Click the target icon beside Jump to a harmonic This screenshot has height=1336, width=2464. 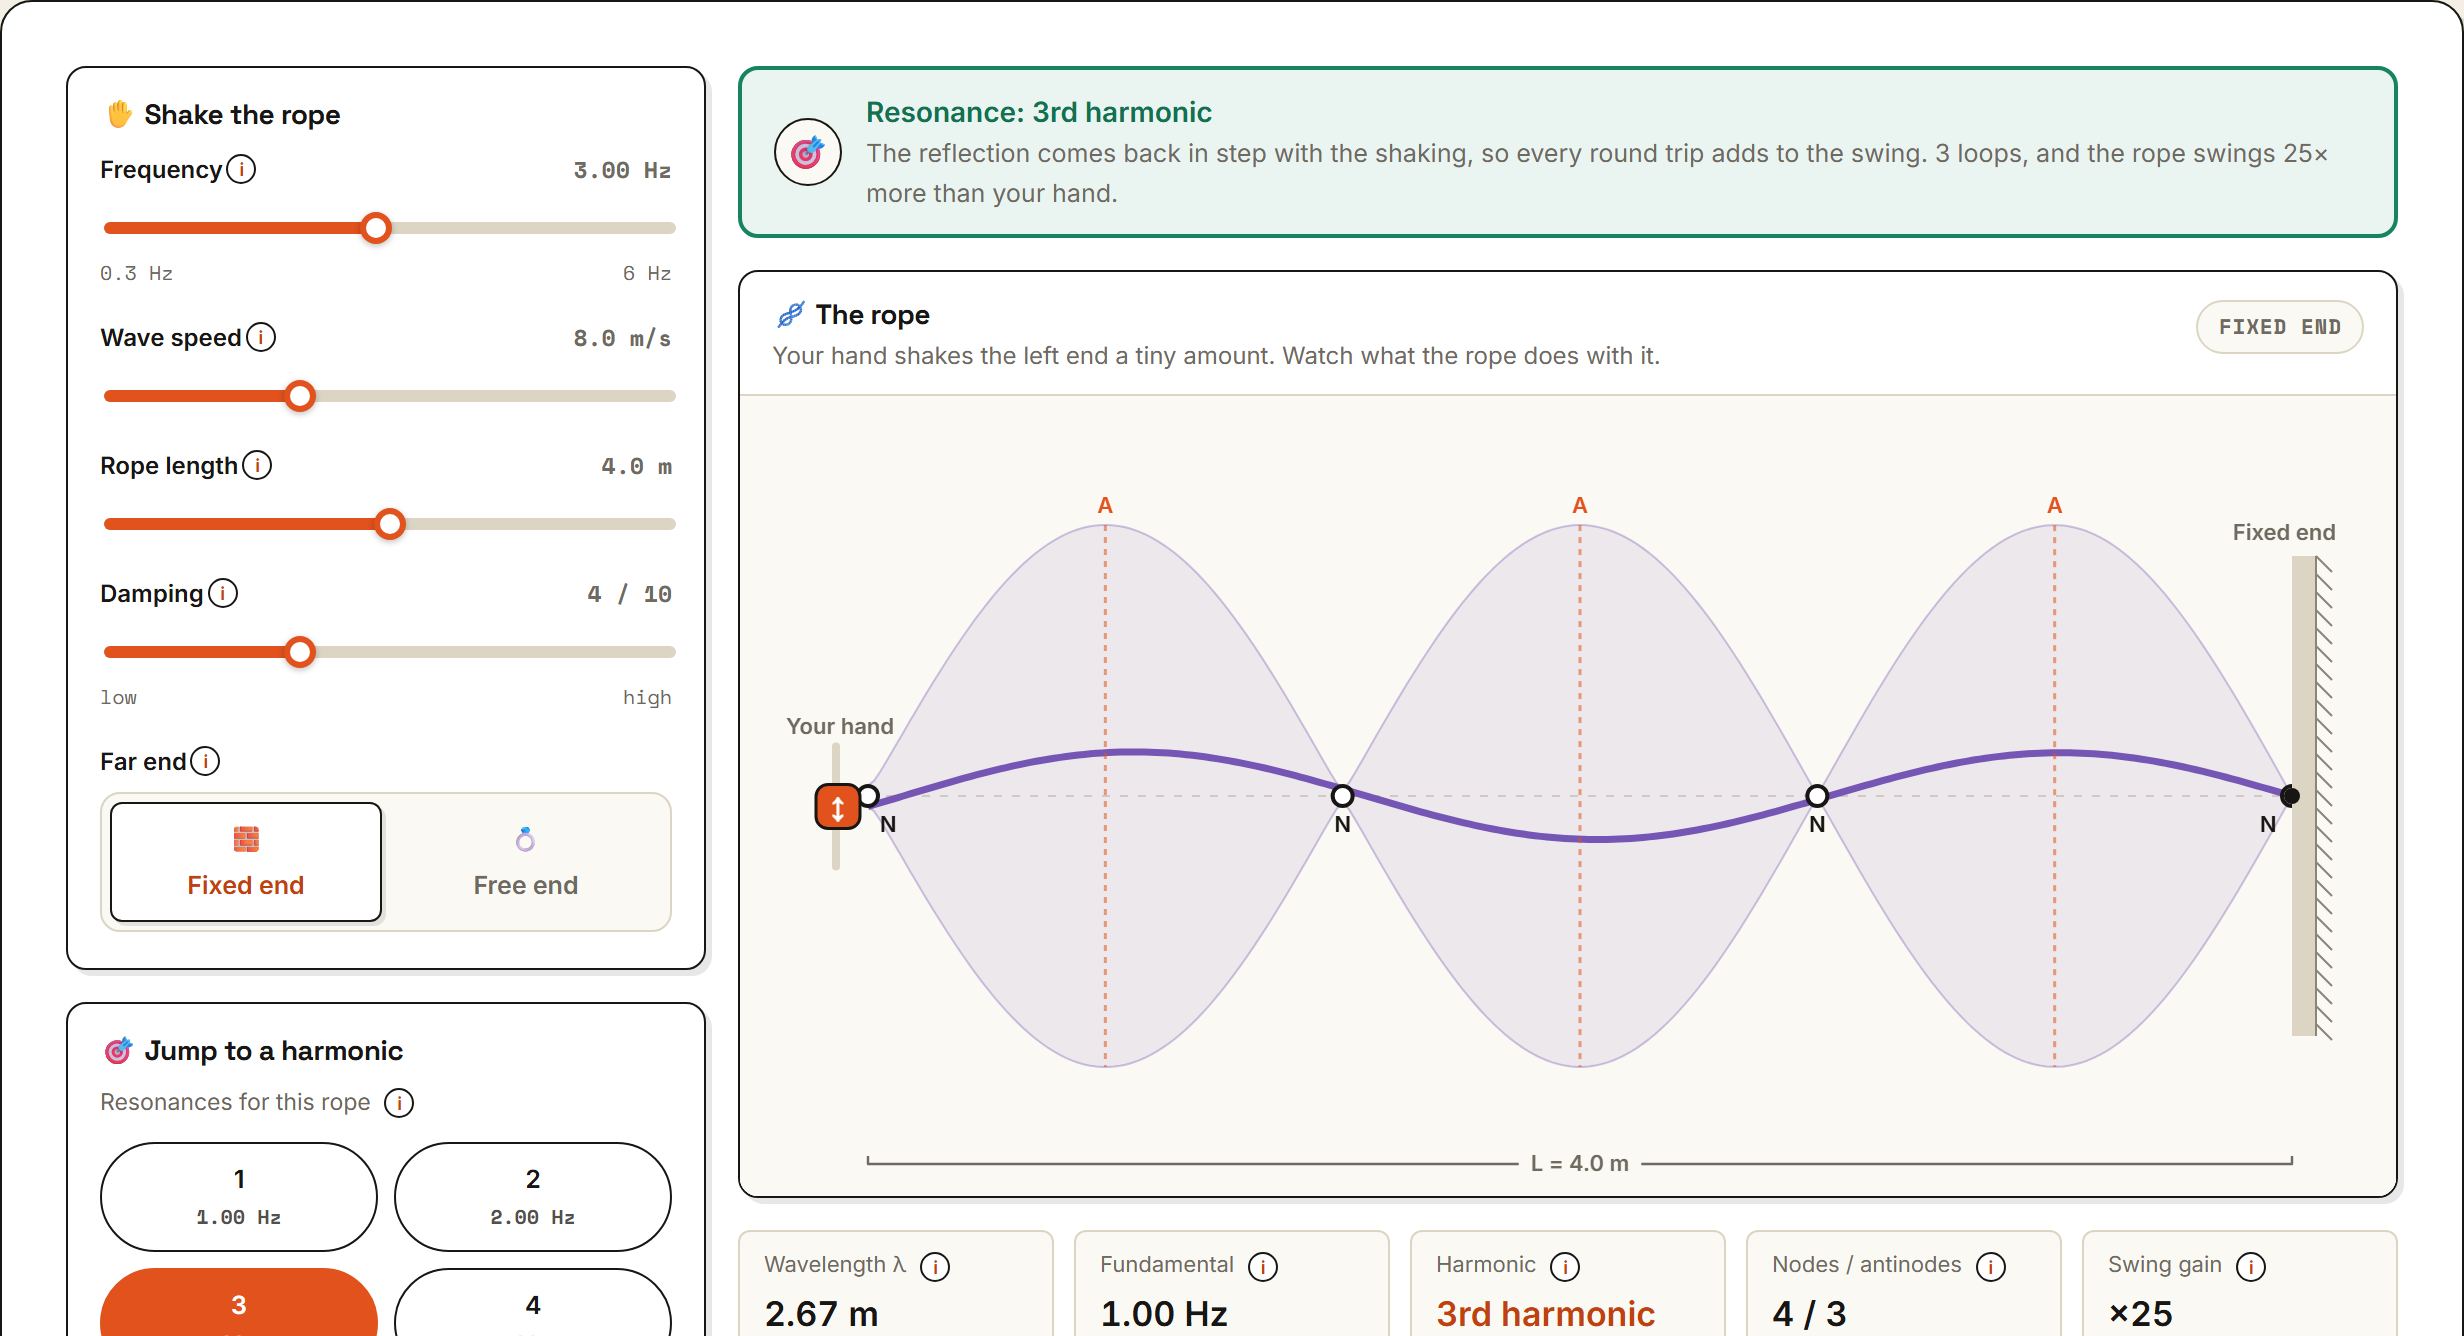pos(119,1051)
